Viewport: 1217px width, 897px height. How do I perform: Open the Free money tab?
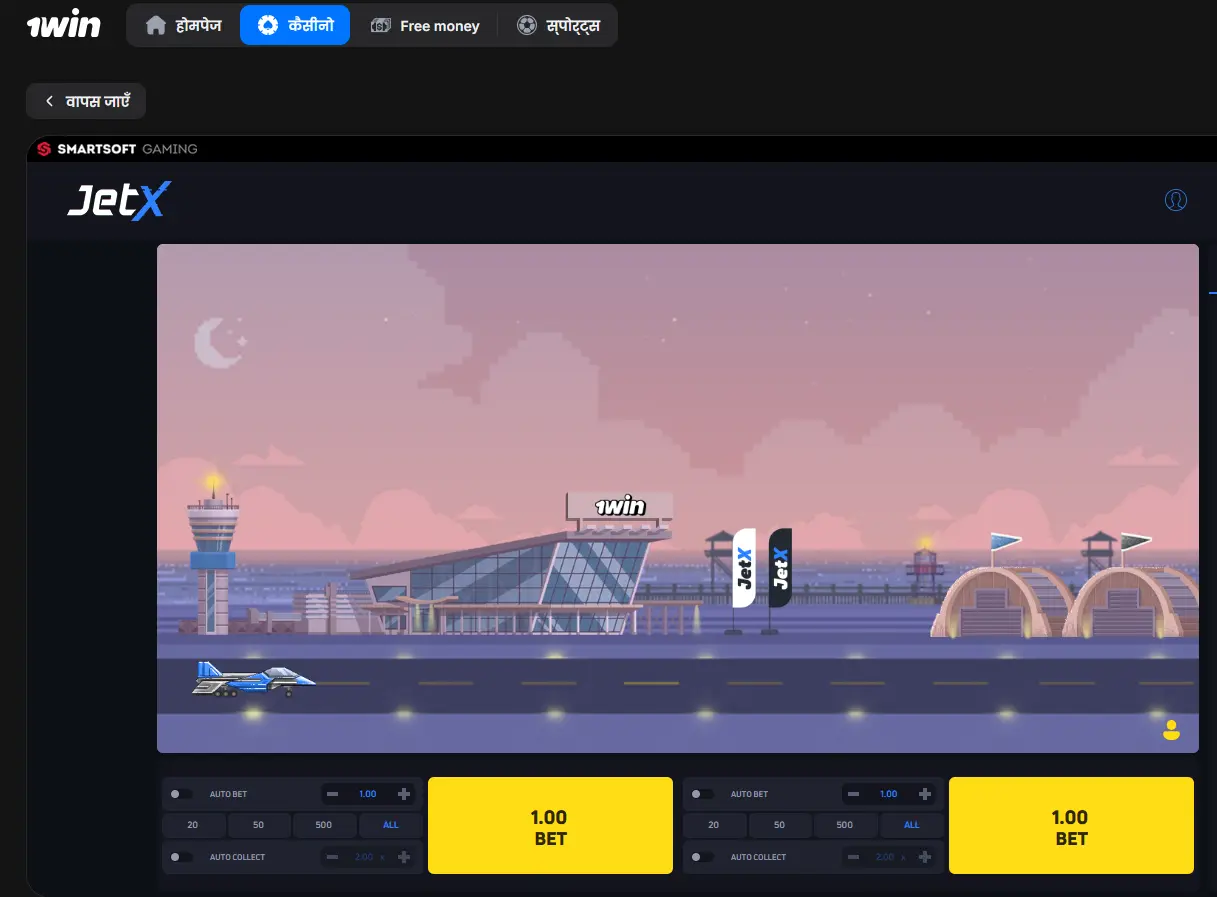pos(425,26)
